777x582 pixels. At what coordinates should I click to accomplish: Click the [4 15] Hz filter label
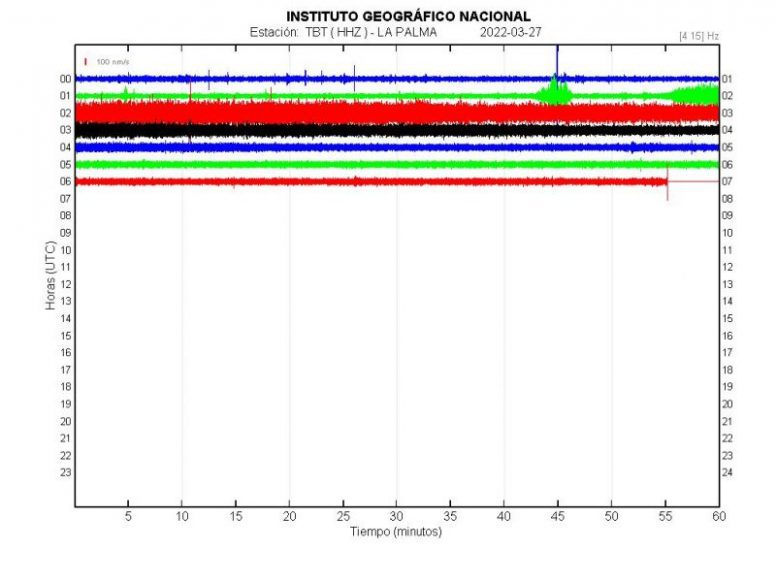pyautogui.click(x=698, y=36)
